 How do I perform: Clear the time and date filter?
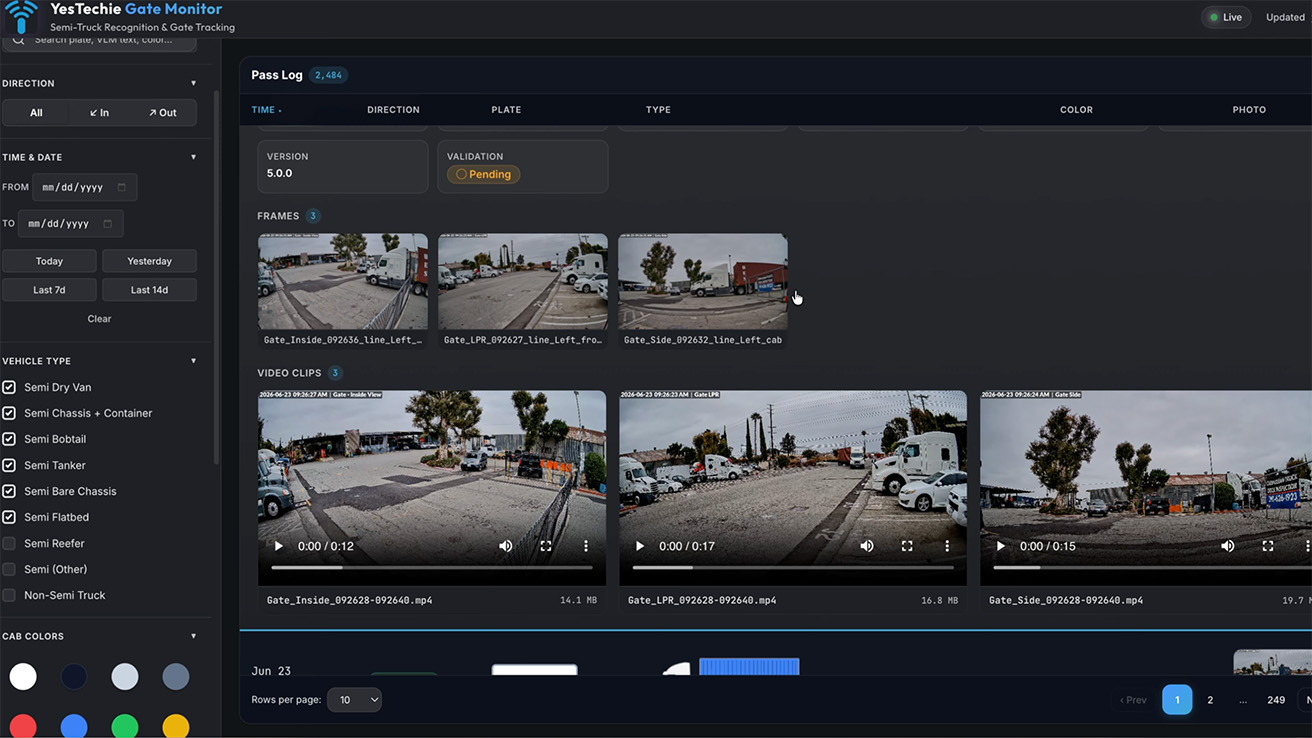99,319
